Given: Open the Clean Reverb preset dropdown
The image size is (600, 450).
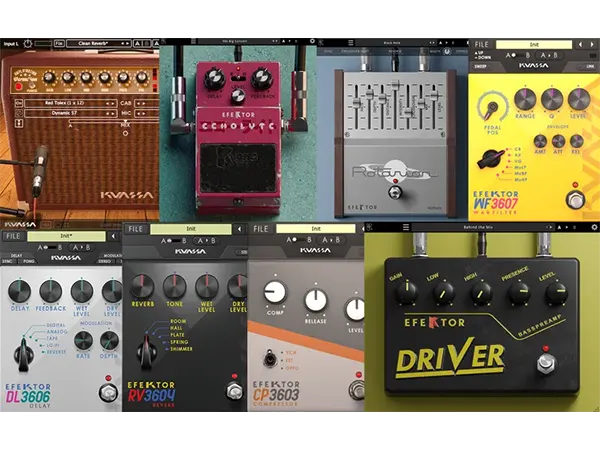Looking at the screenshot, I should 97,43.
